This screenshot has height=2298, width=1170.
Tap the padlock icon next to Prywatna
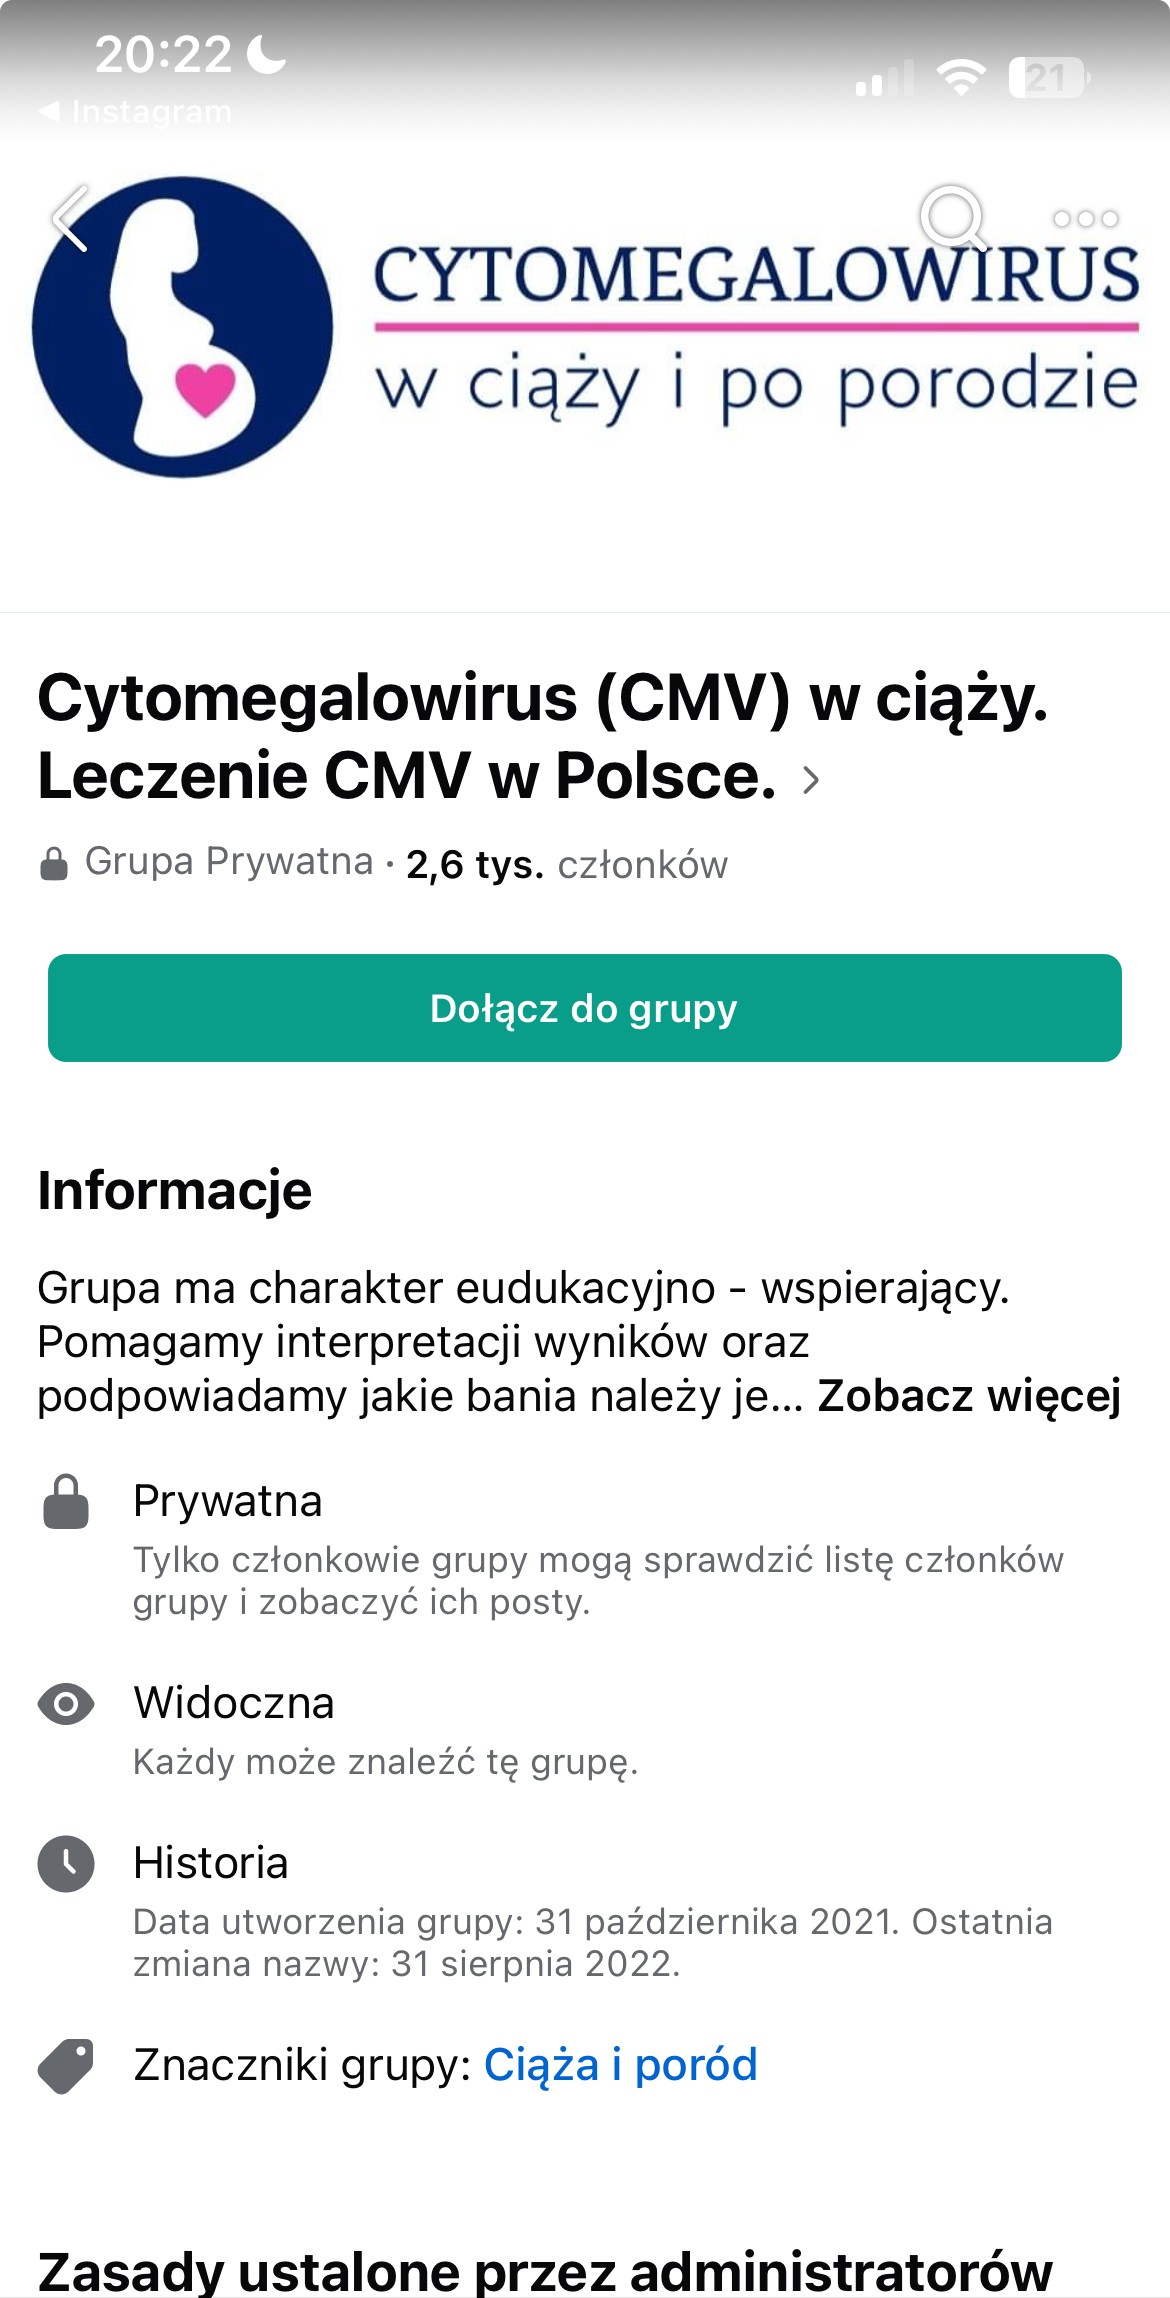66,1501
